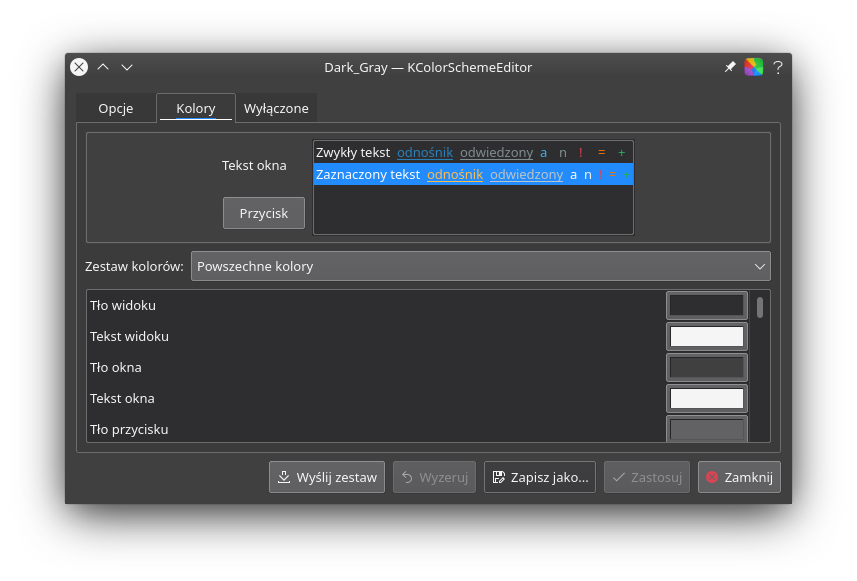
Task: Select the Tło przycisku list row label
Action: click(129, 430)
